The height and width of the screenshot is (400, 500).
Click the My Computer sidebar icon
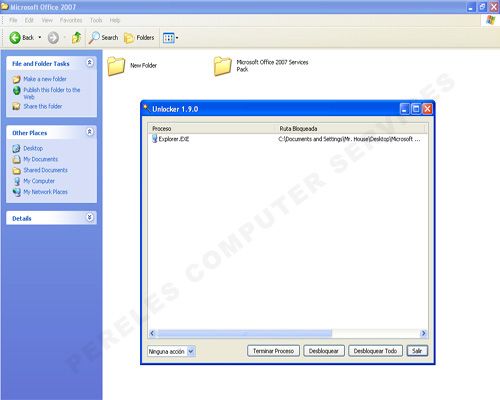(16, 181)
